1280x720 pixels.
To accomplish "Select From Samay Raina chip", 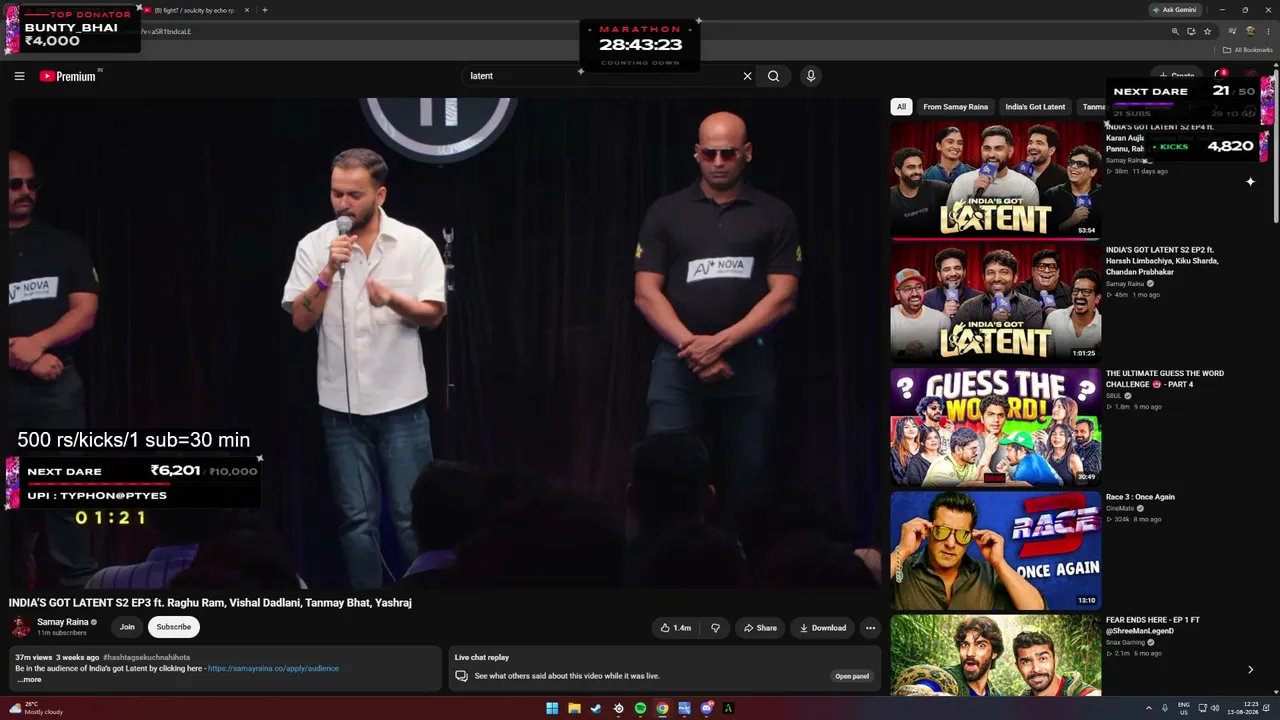I will [955, 107].
